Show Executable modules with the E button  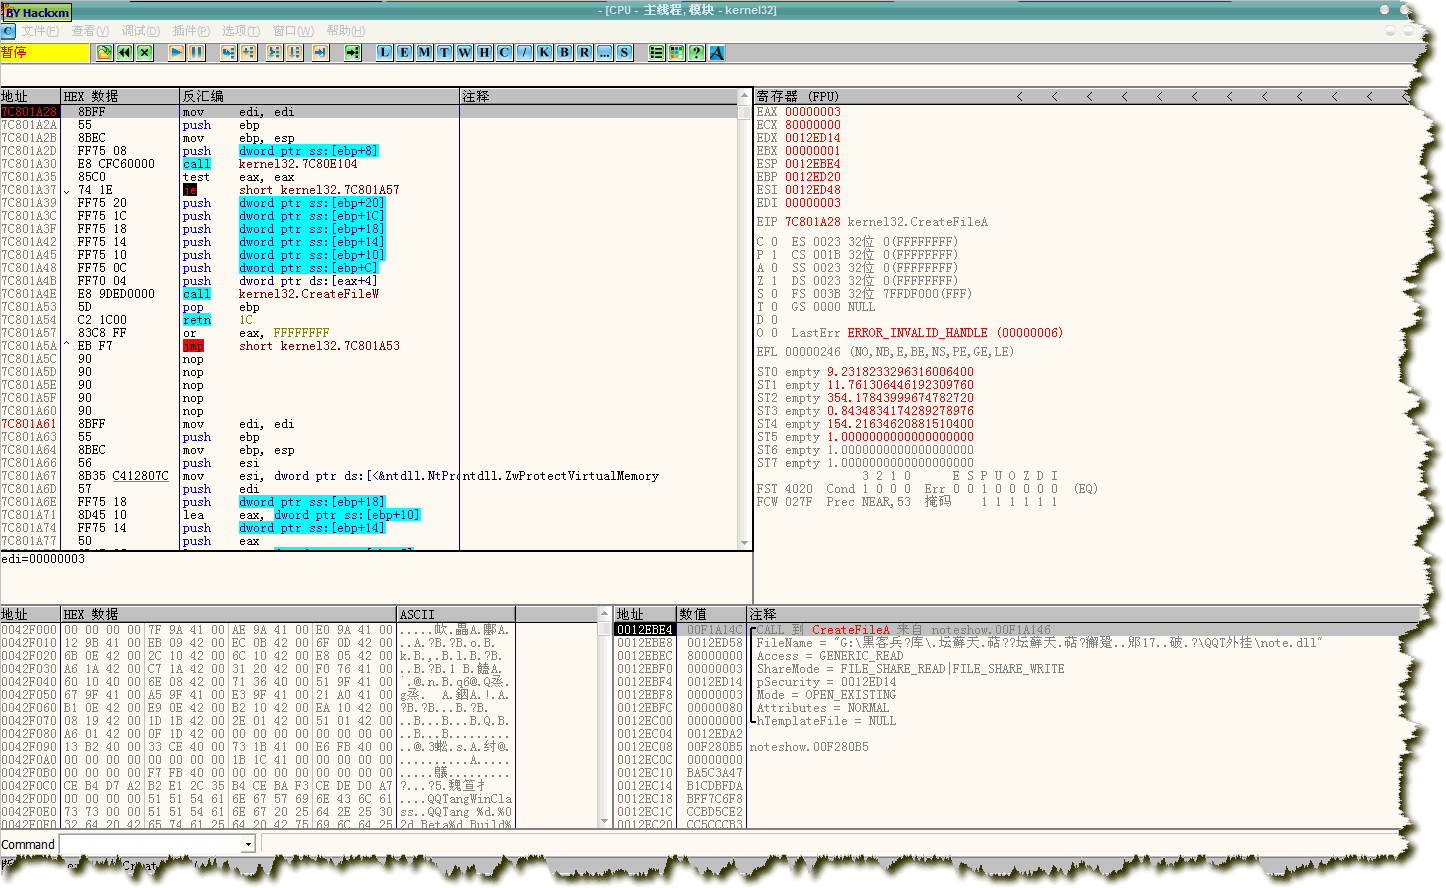click(405, 52)
